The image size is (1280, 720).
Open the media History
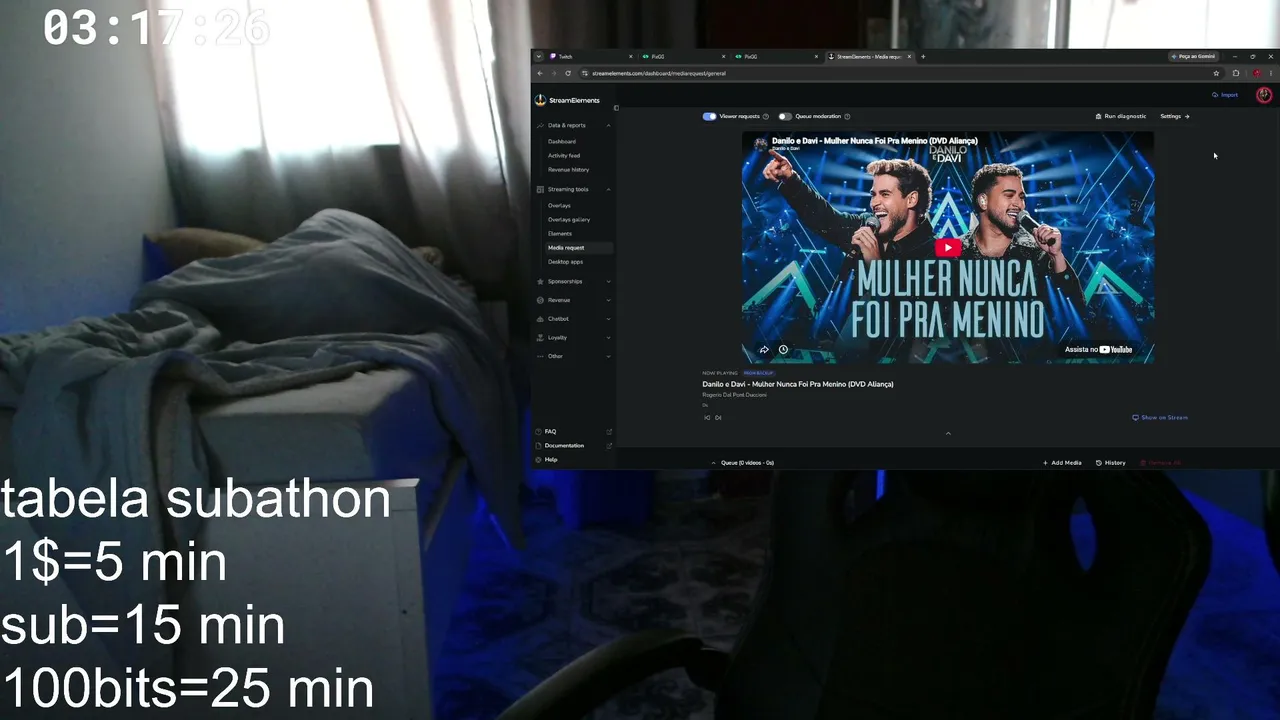pos(1111,463)
